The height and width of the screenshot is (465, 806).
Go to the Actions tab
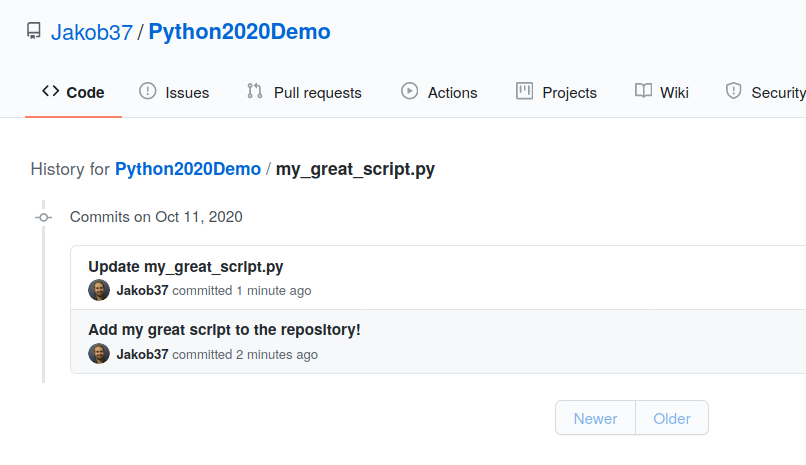pyautogui.click(x=439, y=92)
